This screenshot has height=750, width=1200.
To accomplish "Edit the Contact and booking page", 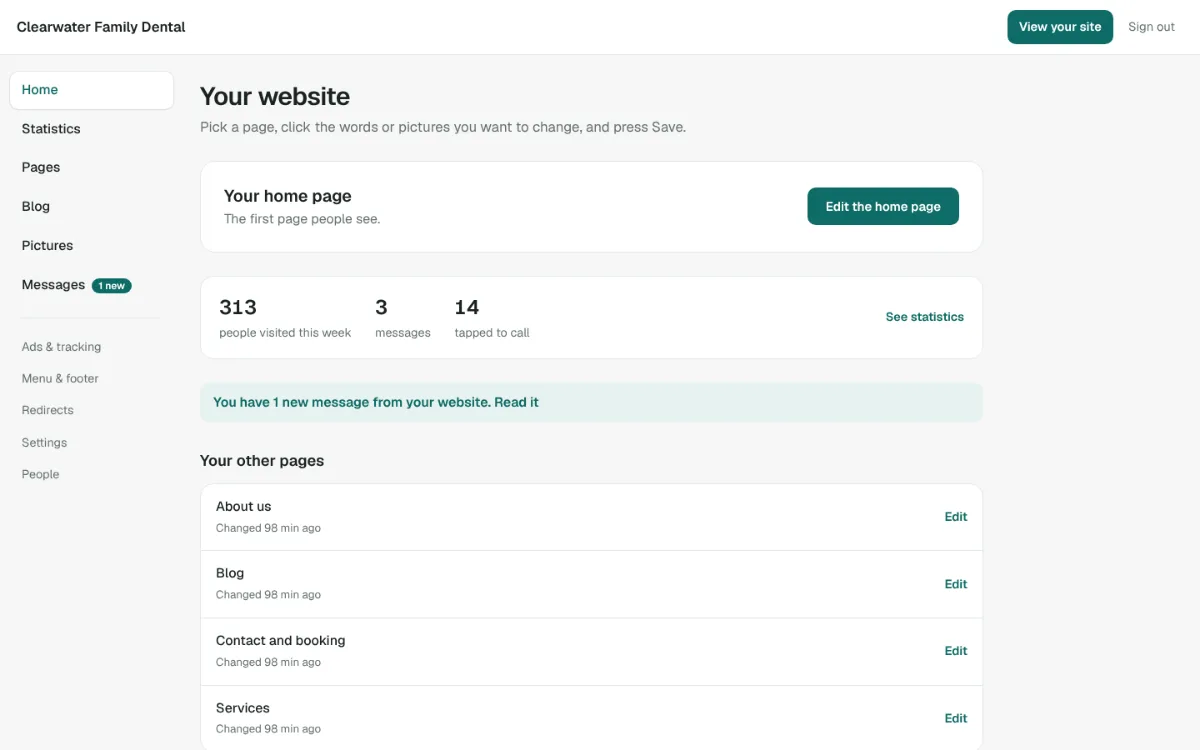I will click(x=956, y=651).
